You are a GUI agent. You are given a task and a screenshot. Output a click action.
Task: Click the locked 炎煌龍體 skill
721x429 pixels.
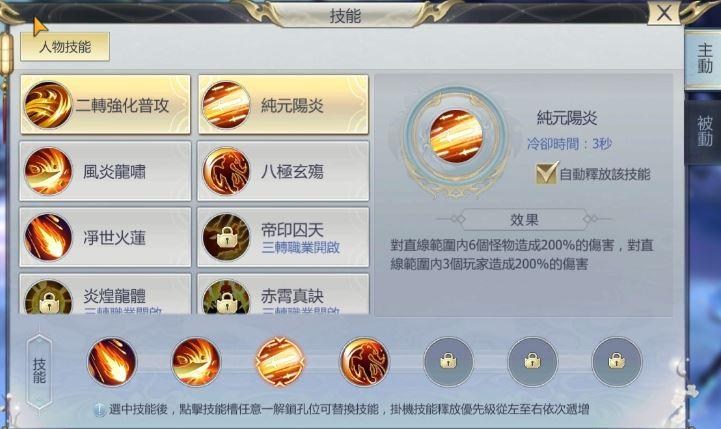point(105,294)
